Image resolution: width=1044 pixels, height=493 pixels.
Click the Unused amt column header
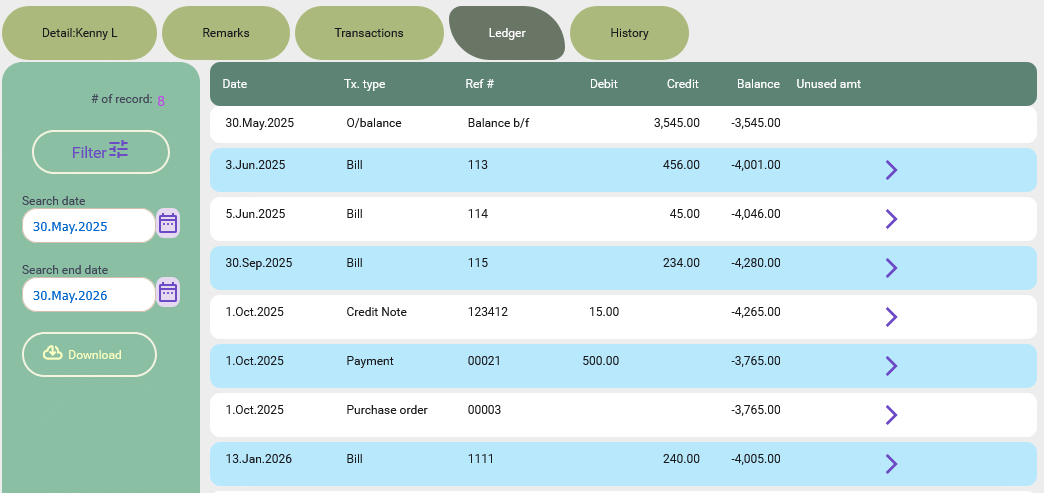(828, 84)
